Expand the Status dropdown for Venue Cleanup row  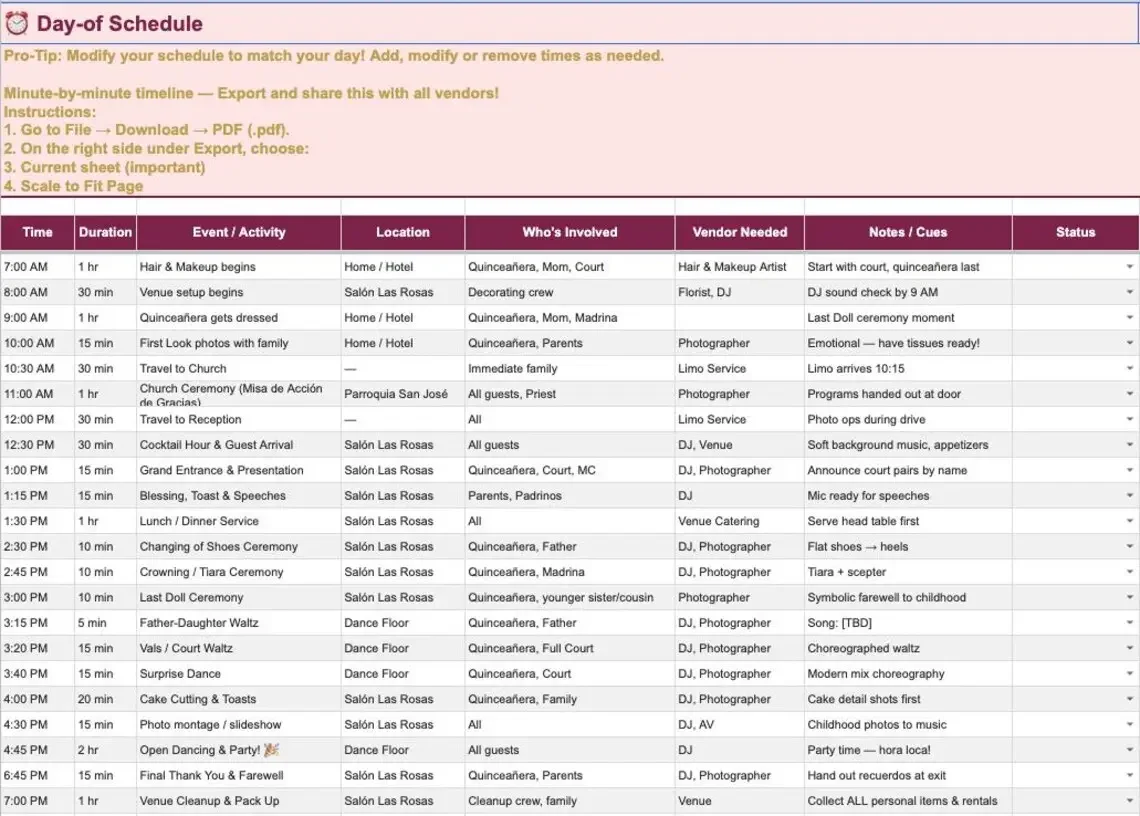click(x=1131, y=801)
